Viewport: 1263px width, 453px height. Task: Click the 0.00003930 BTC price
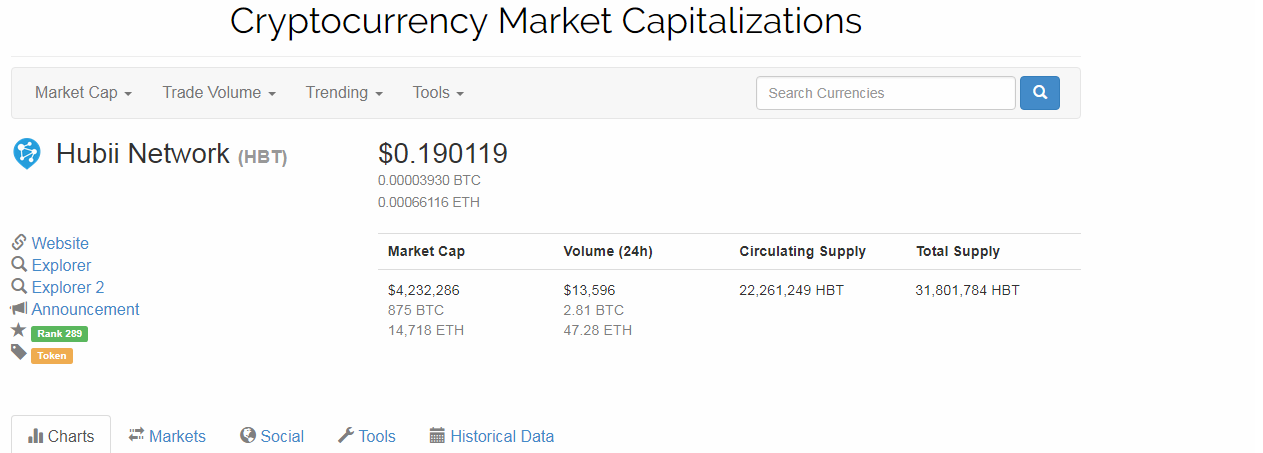click(429, 180)
